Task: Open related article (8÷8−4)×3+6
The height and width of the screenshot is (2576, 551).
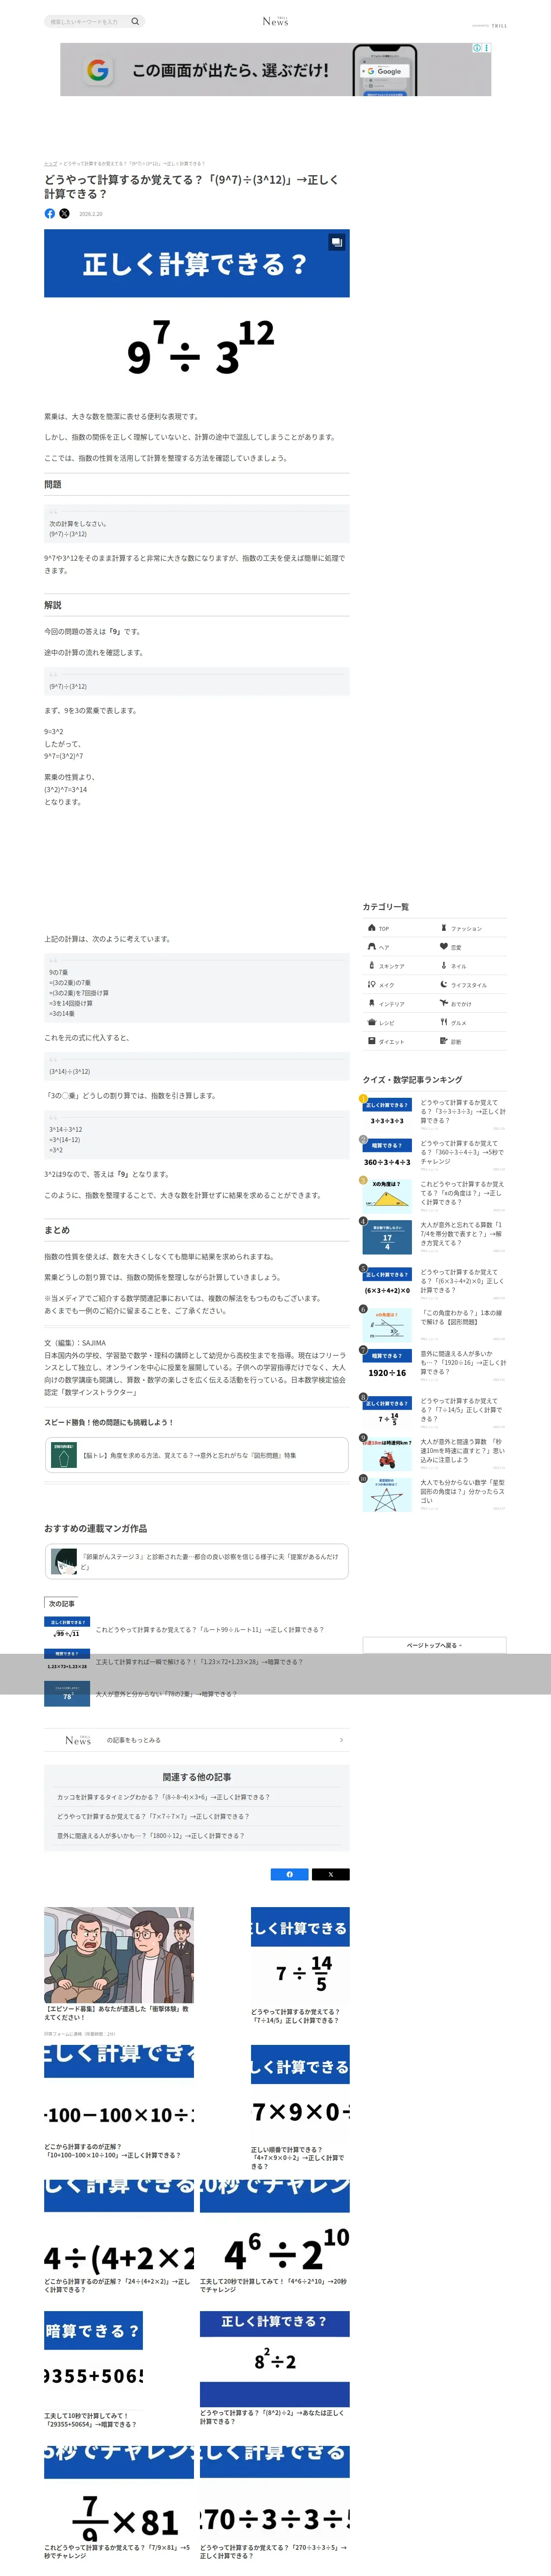Action: click(x=163, y=1797)
